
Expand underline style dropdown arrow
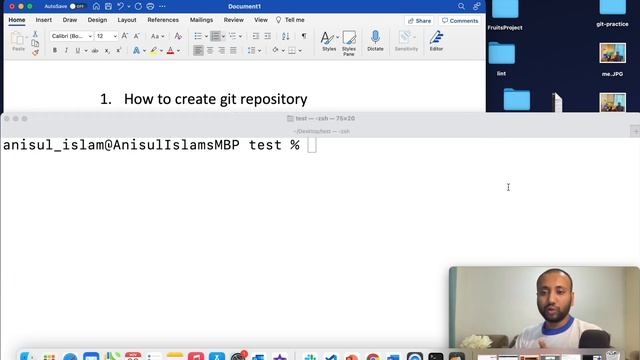[x=86, y=51]
